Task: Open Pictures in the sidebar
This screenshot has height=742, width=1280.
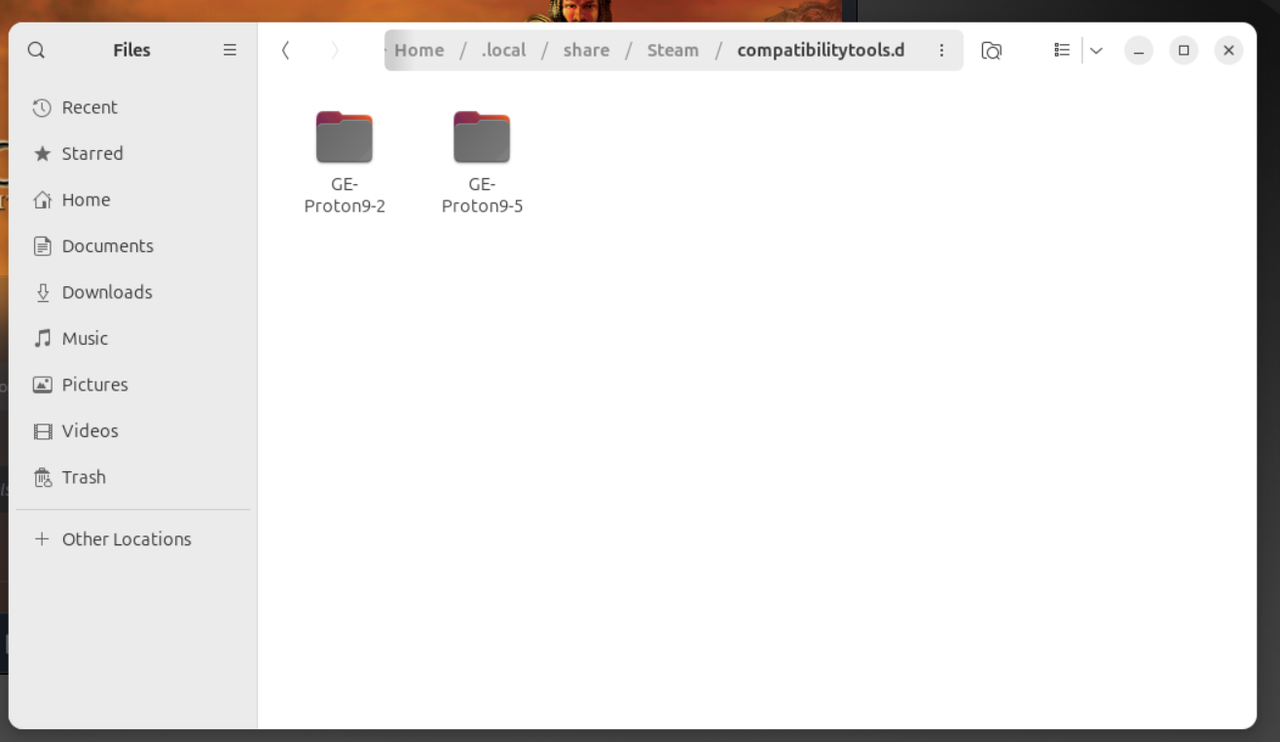Action: click(132, 384)
